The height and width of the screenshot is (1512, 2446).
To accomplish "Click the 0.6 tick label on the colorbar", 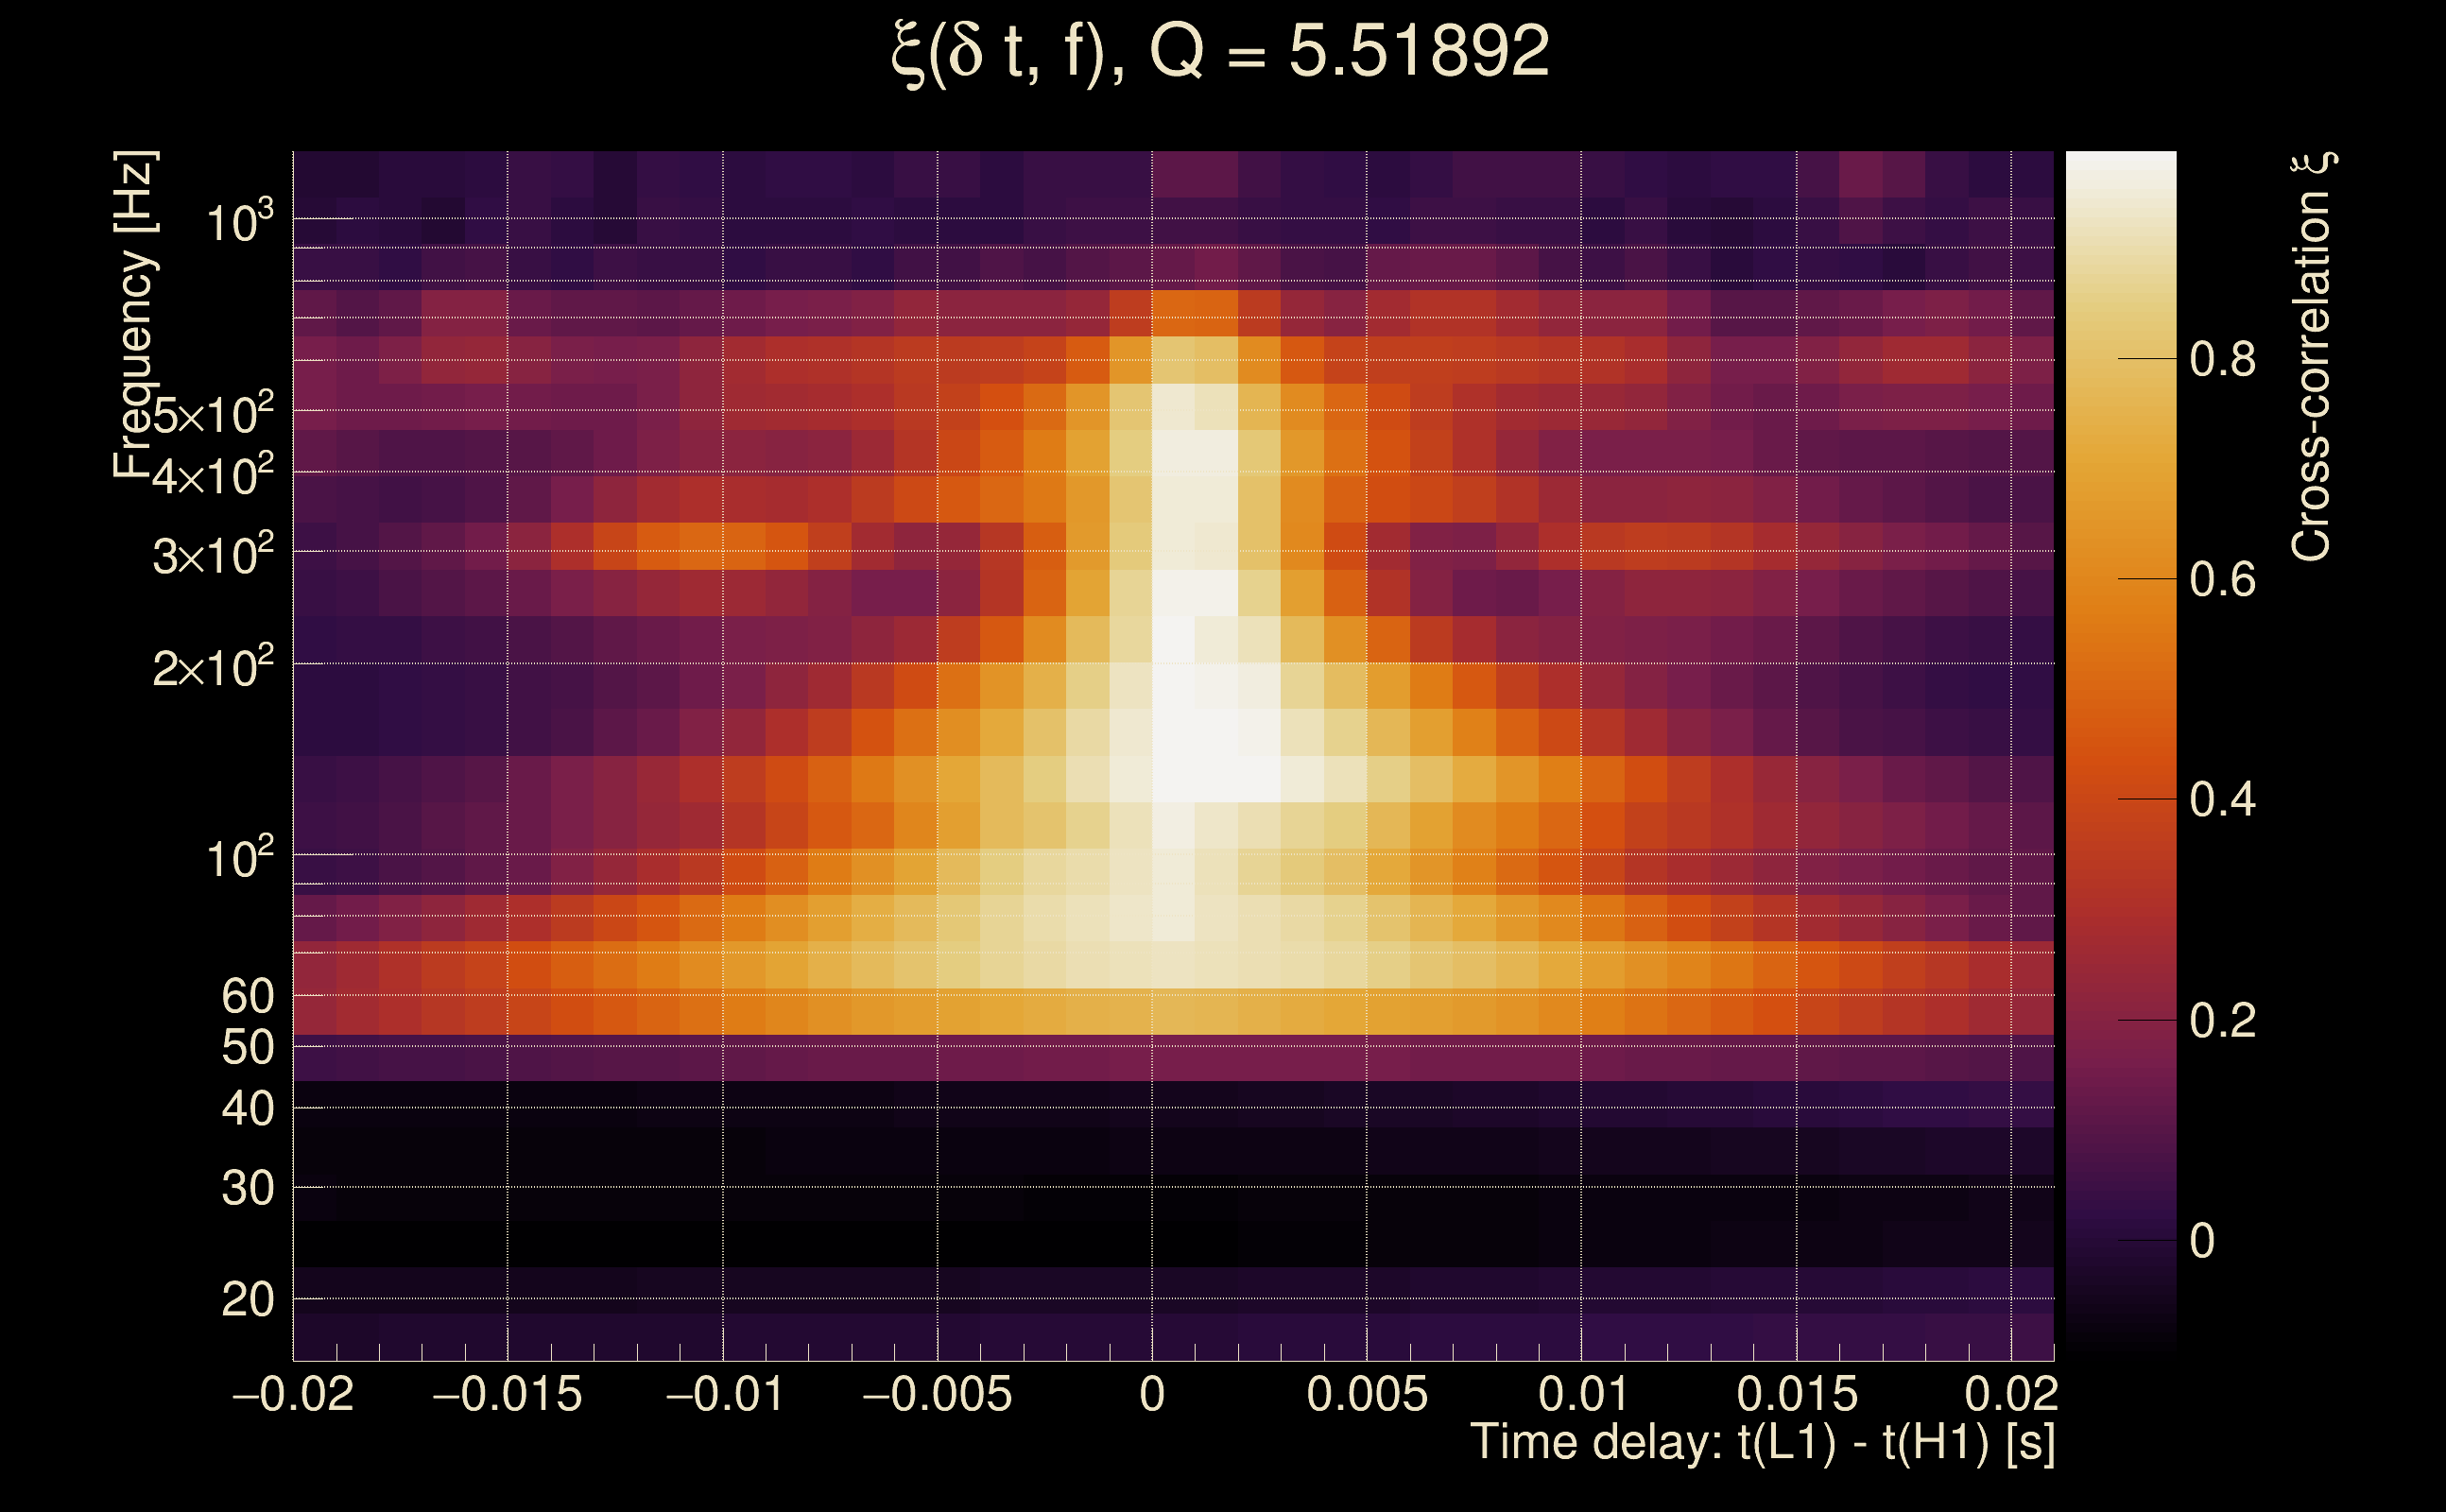I will click(x=2222, y=580).
